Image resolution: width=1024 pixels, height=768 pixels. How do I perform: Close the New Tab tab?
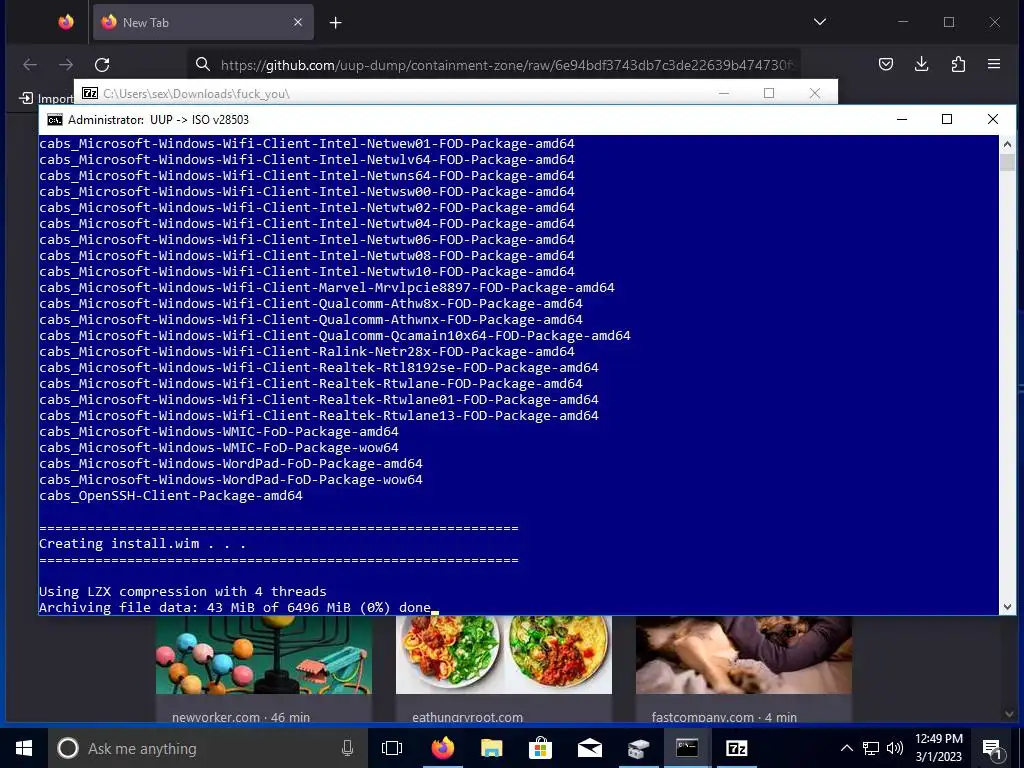point(298,22)
